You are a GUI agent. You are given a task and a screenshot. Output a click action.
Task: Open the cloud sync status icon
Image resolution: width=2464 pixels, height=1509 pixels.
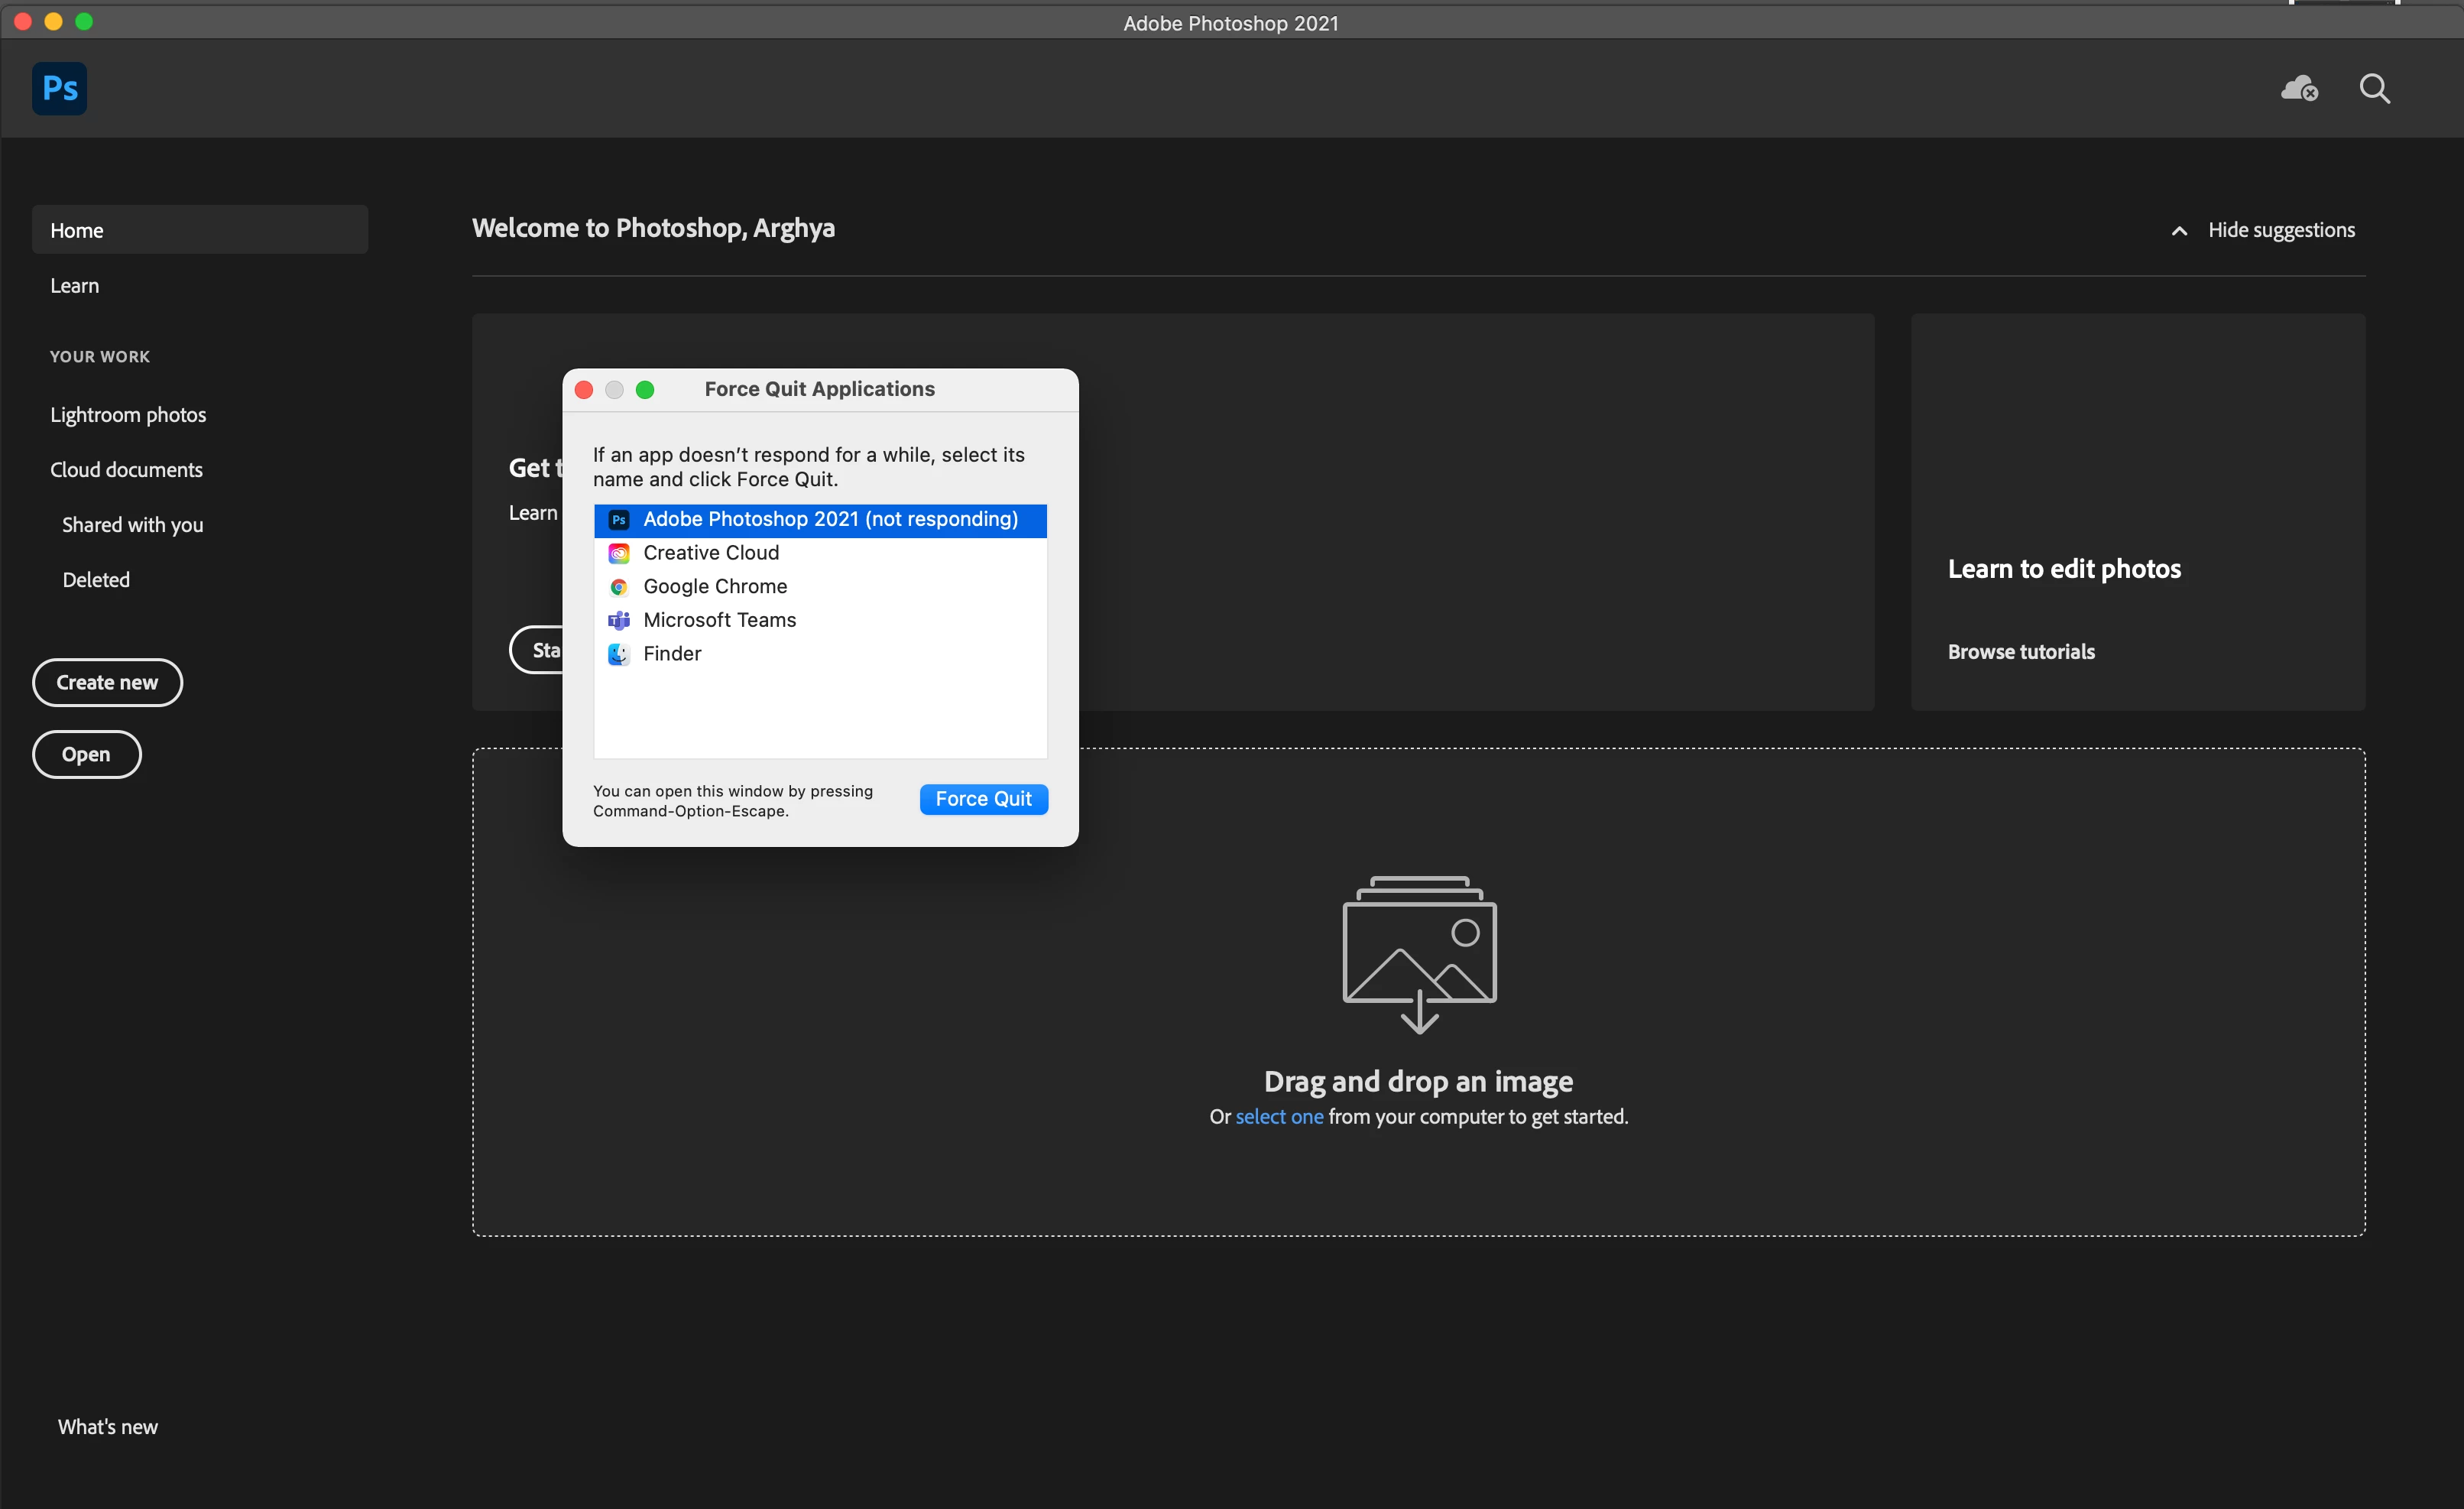click(2298, 89)
